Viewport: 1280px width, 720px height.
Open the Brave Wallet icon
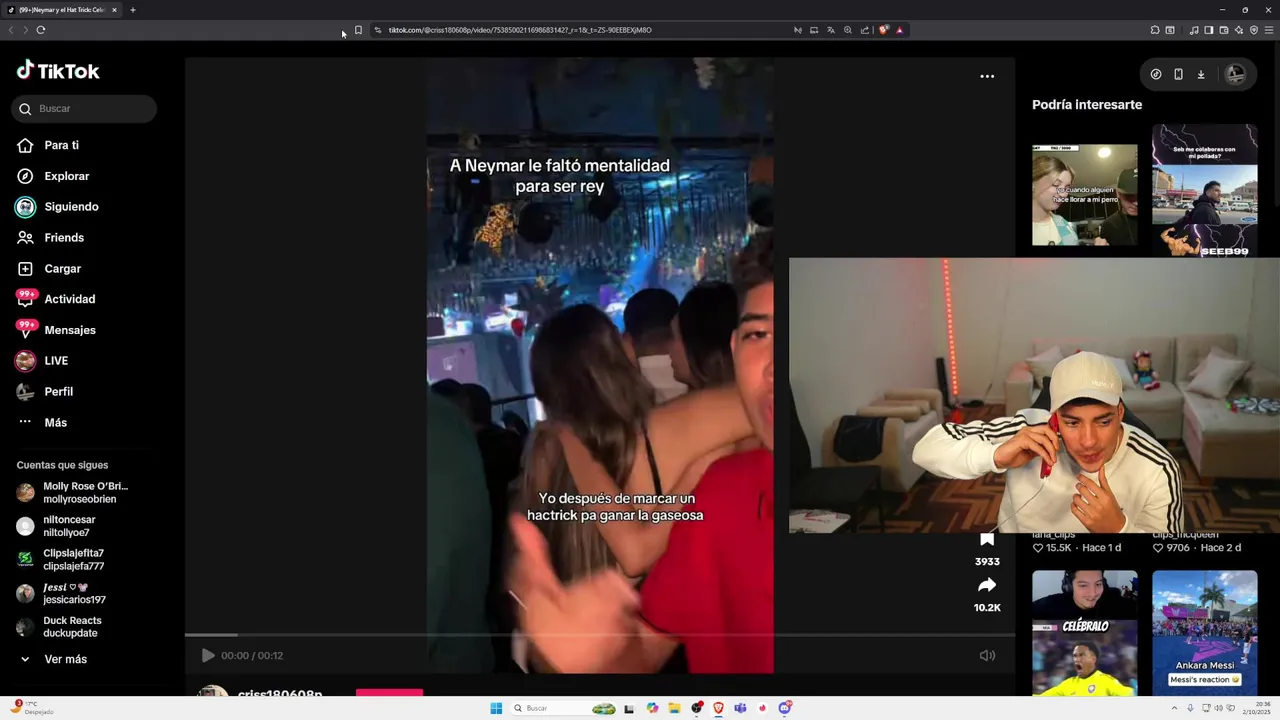pos(1224,30)
